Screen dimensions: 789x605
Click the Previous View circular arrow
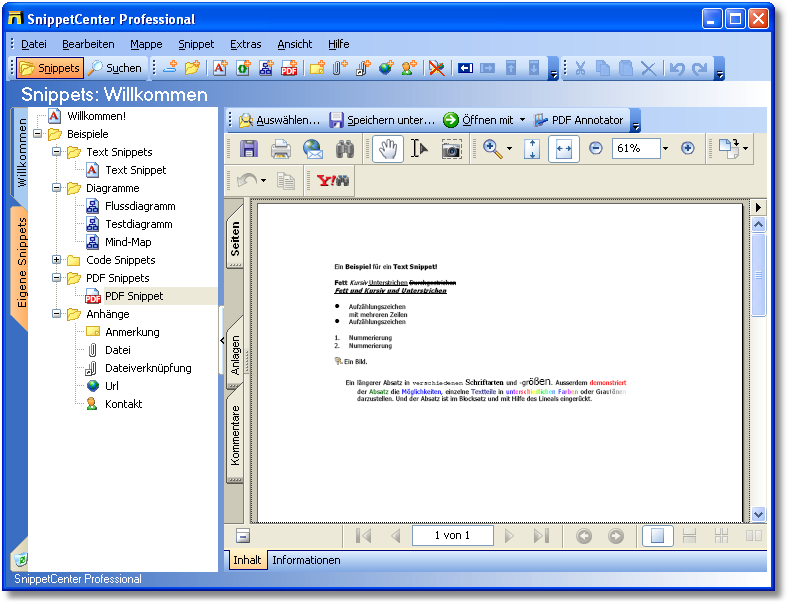[584, 536]
